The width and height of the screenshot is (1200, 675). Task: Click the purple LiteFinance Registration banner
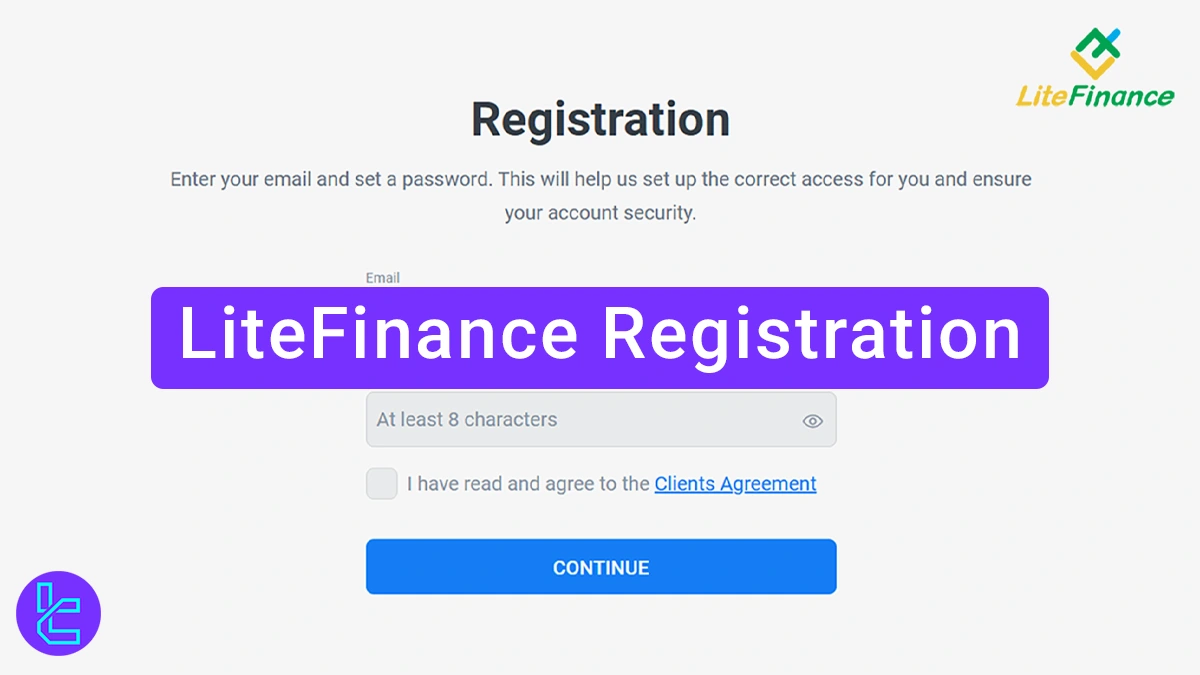(600, 337)
